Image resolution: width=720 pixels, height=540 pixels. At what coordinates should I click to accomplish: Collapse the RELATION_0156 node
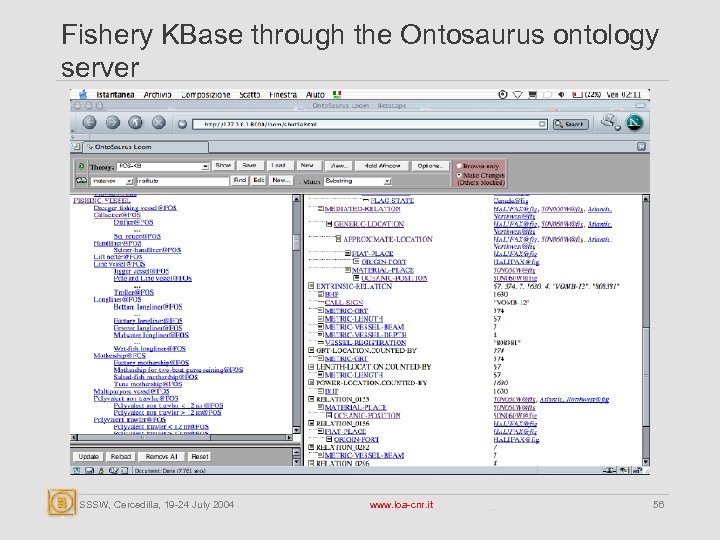click(311, 423)
